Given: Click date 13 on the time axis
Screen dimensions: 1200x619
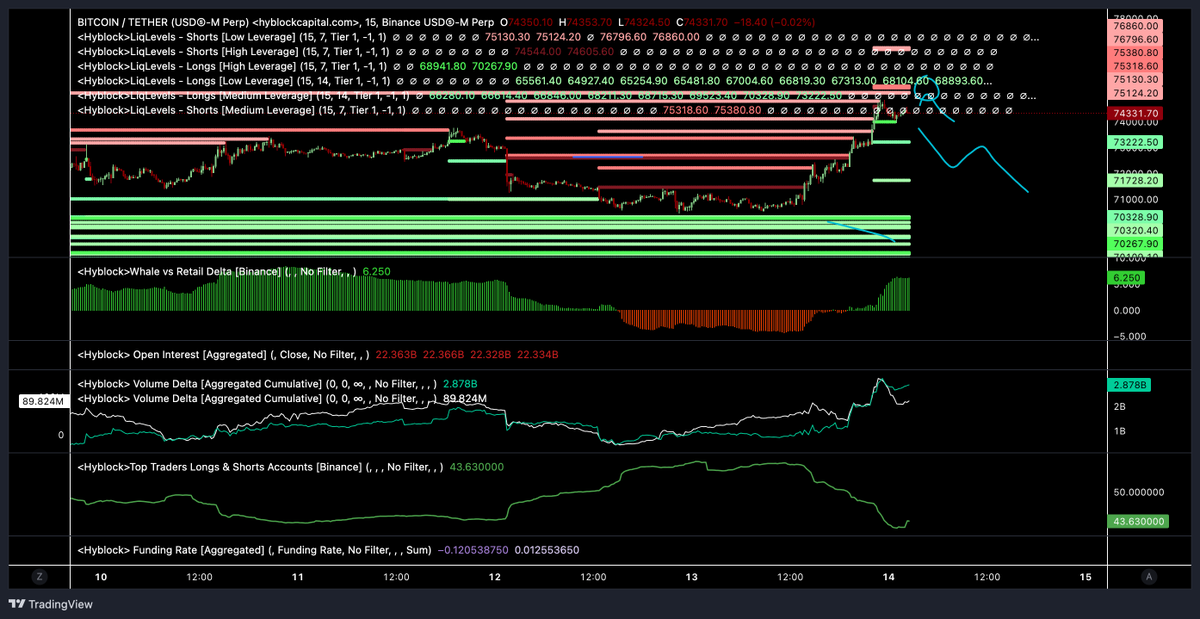Looking at the screenshot, I should click(692, 577).
